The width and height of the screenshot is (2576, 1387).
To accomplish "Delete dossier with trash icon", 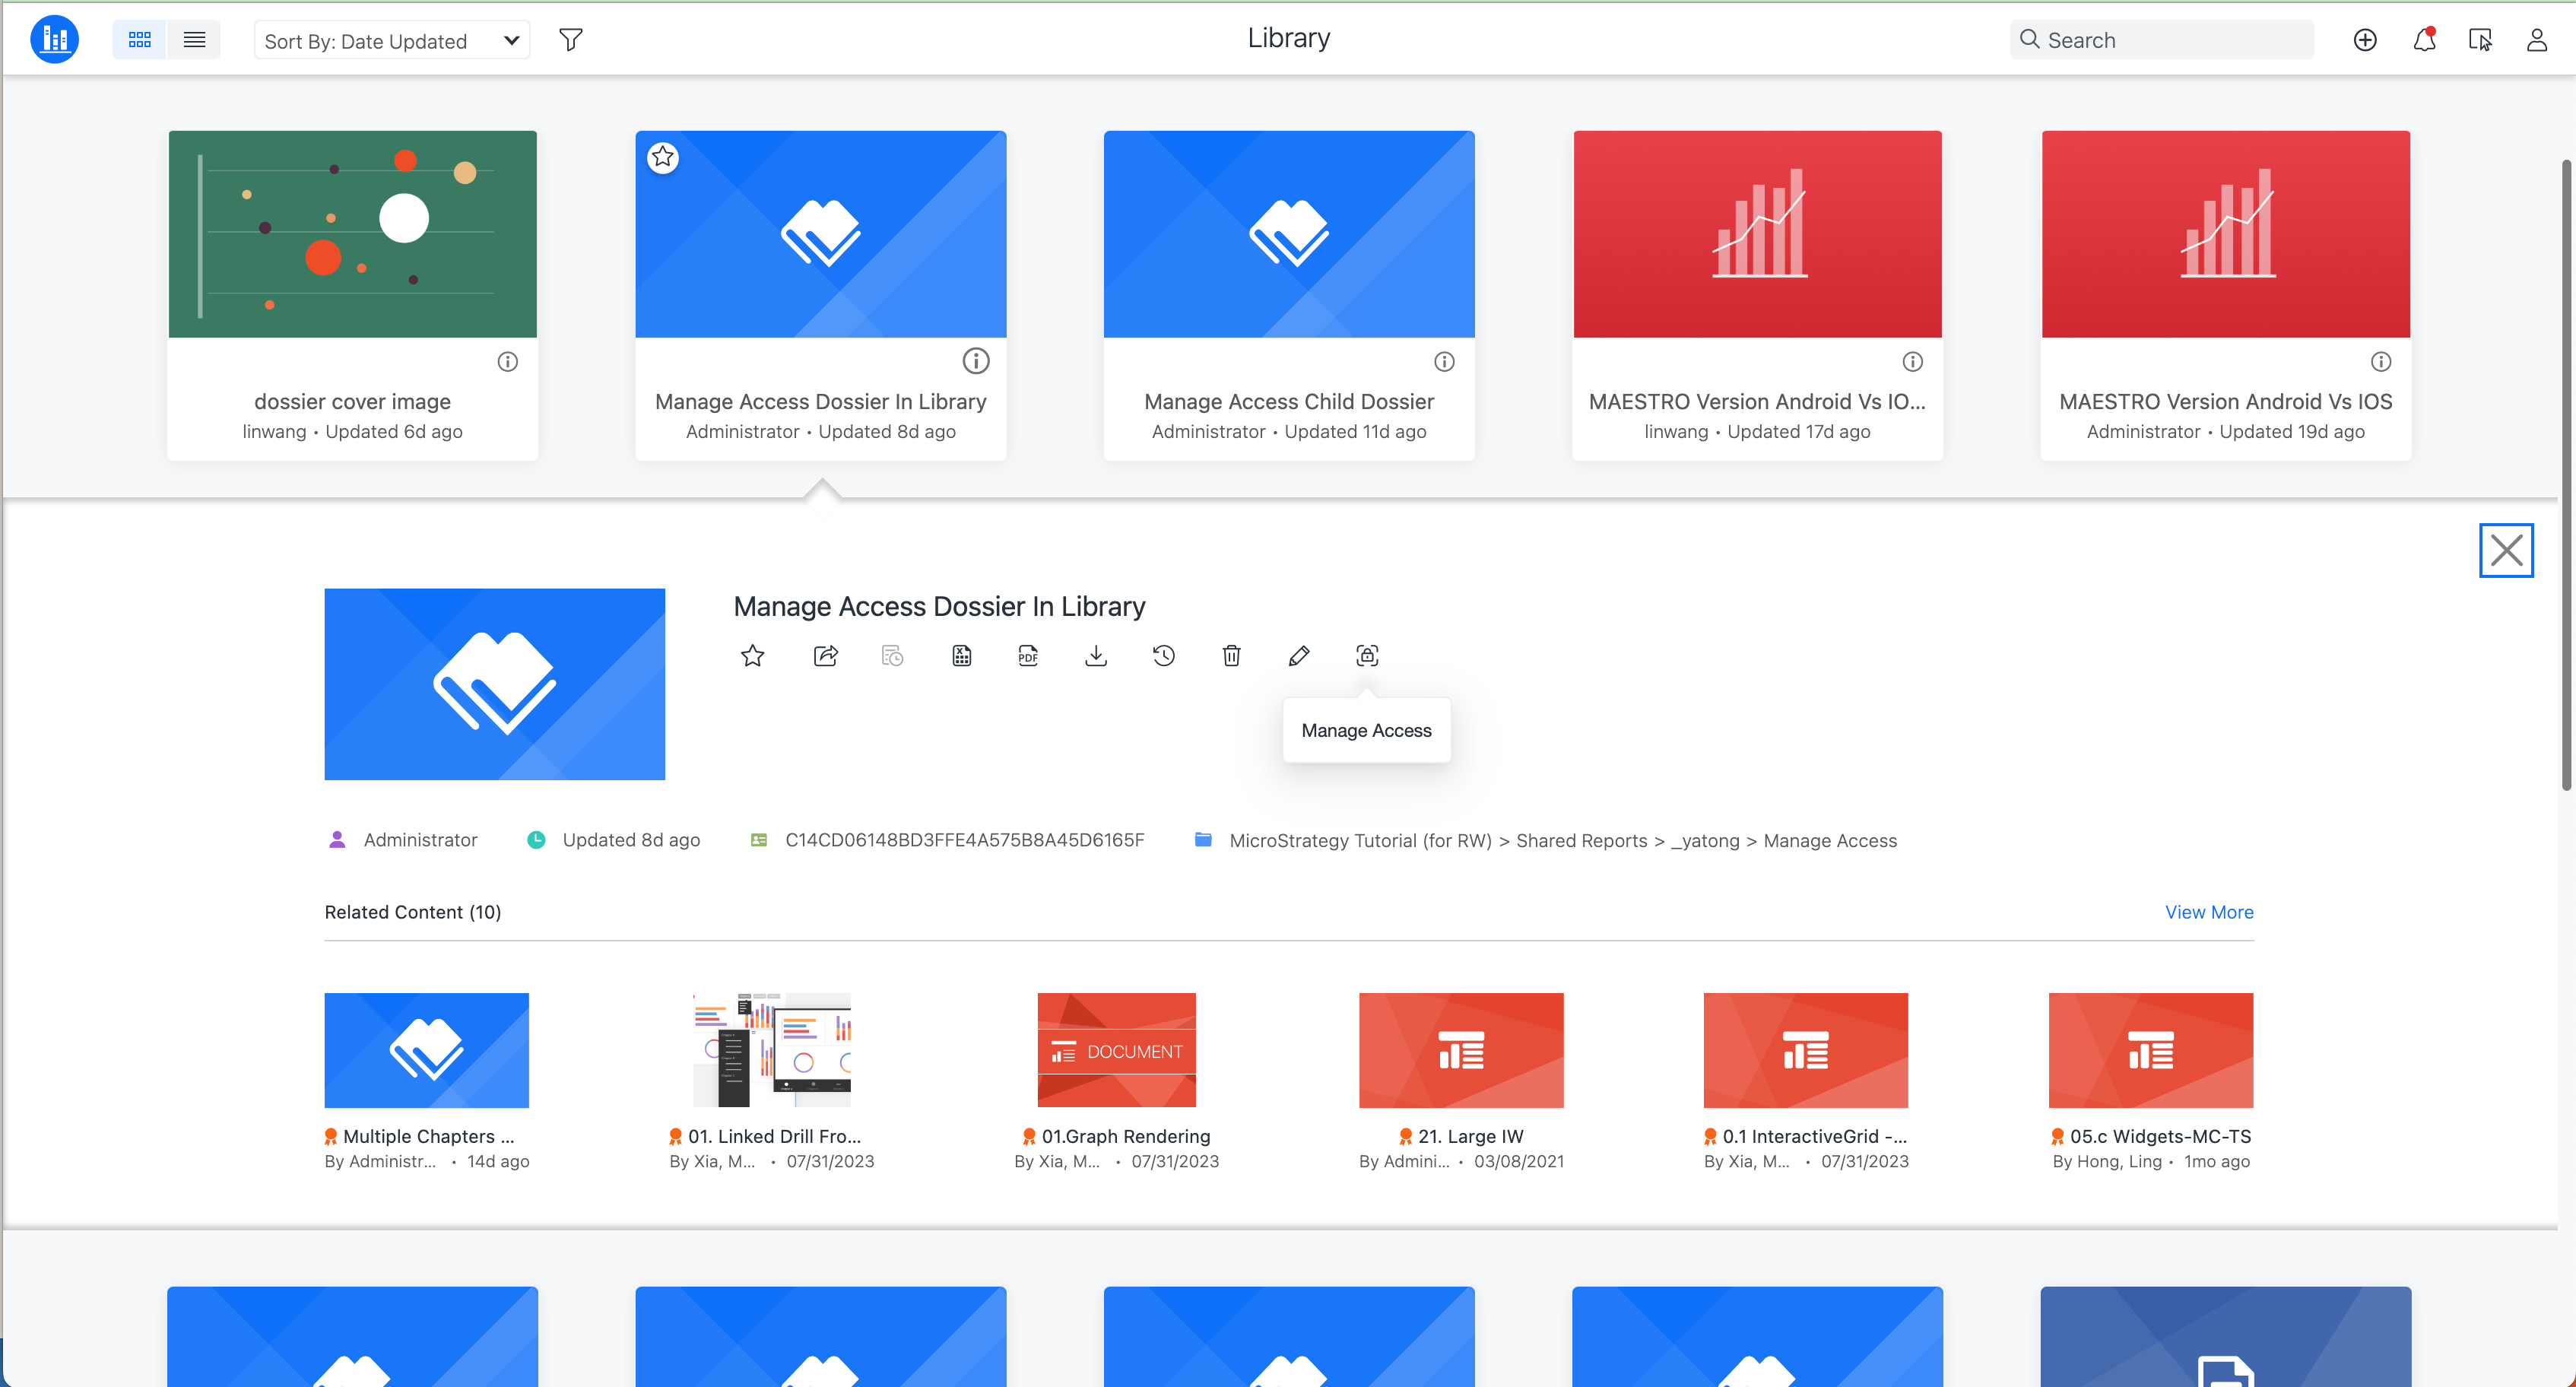I will pos(1231,656).
